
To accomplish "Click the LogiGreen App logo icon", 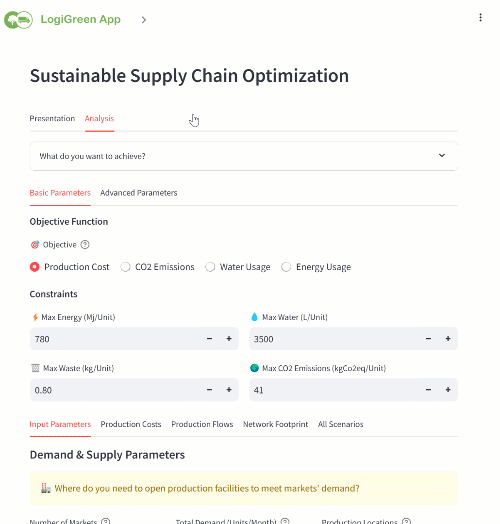I will (18, 20).
